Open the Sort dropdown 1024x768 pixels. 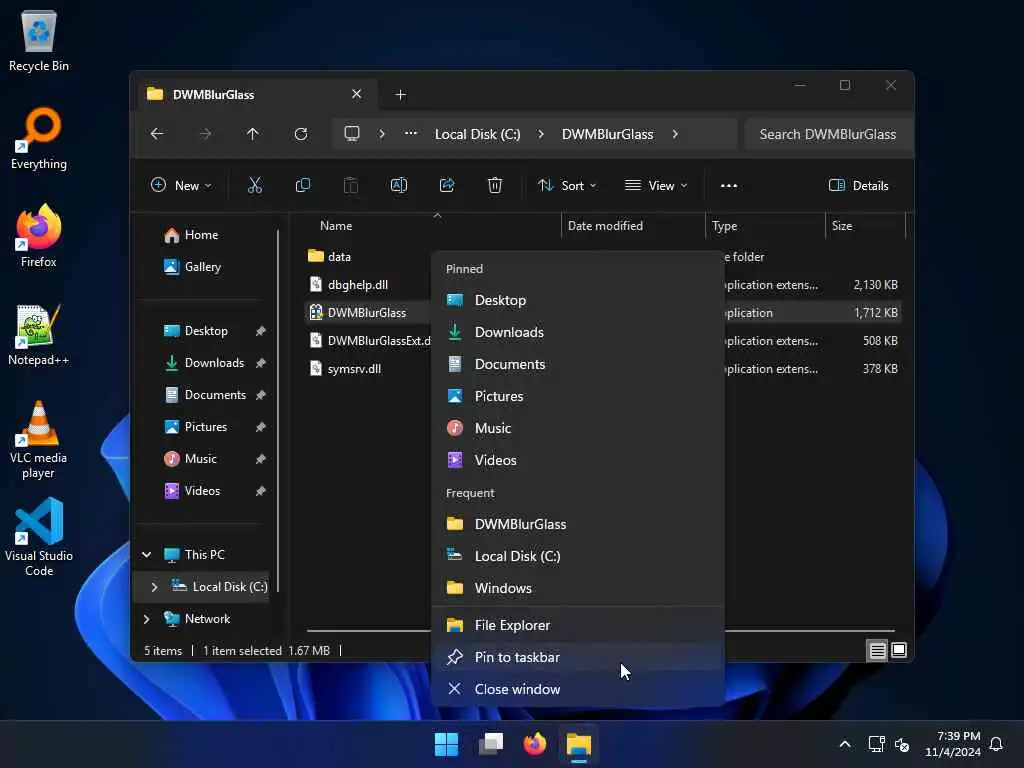(567, 185)
